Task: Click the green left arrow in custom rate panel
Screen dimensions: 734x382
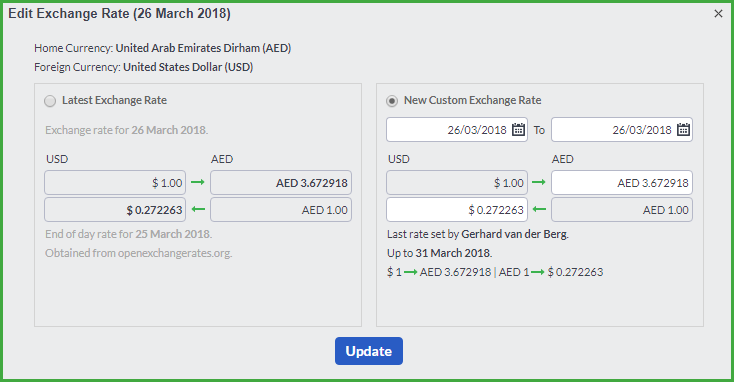Action: (539, 209)
